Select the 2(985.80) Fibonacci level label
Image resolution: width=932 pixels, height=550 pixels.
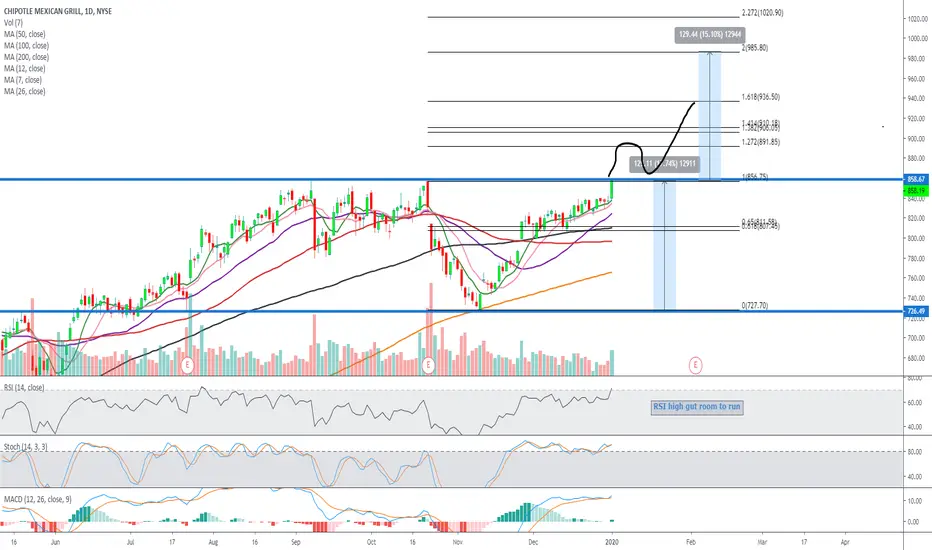coord(754,48)
